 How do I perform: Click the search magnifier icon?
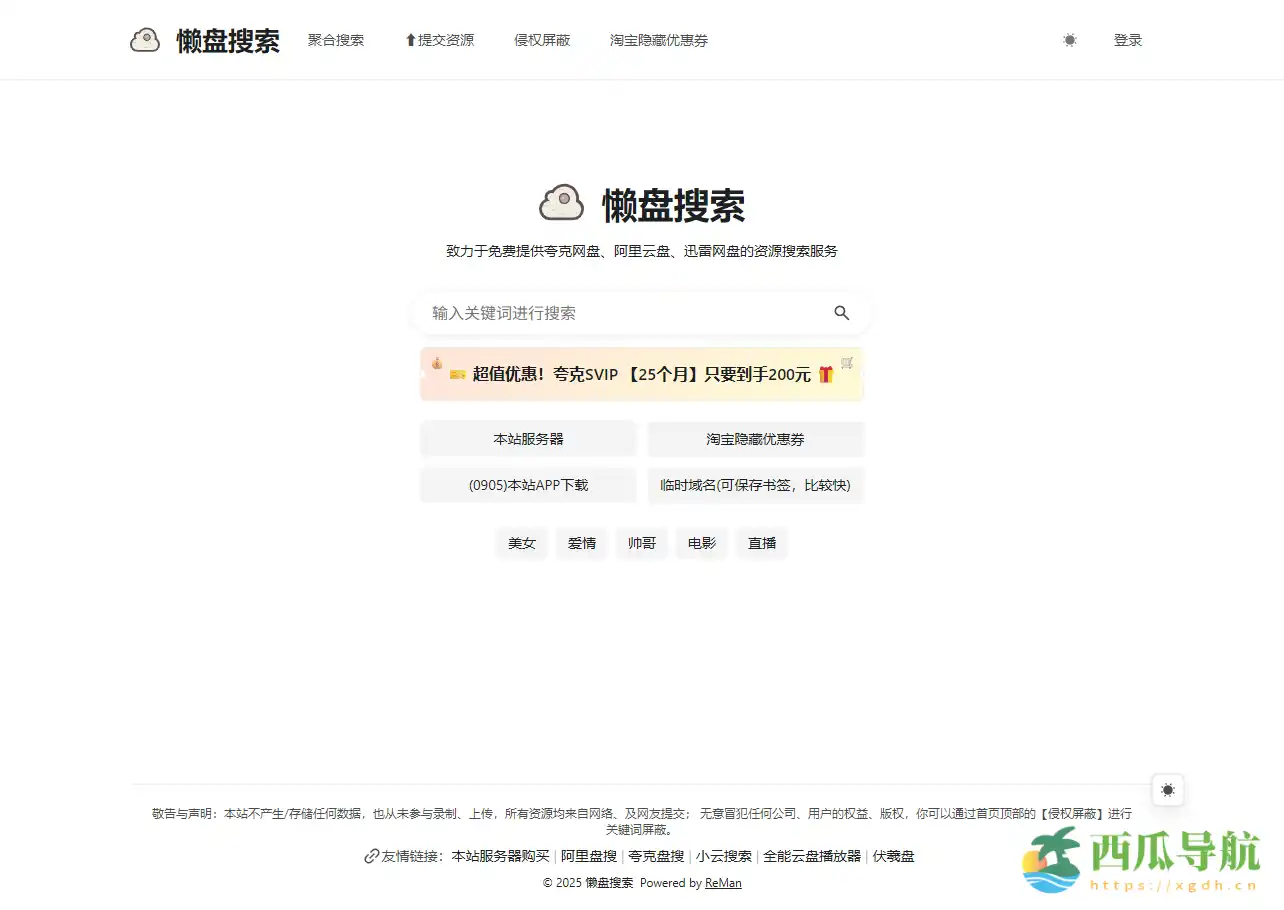(x=842, y=313)
